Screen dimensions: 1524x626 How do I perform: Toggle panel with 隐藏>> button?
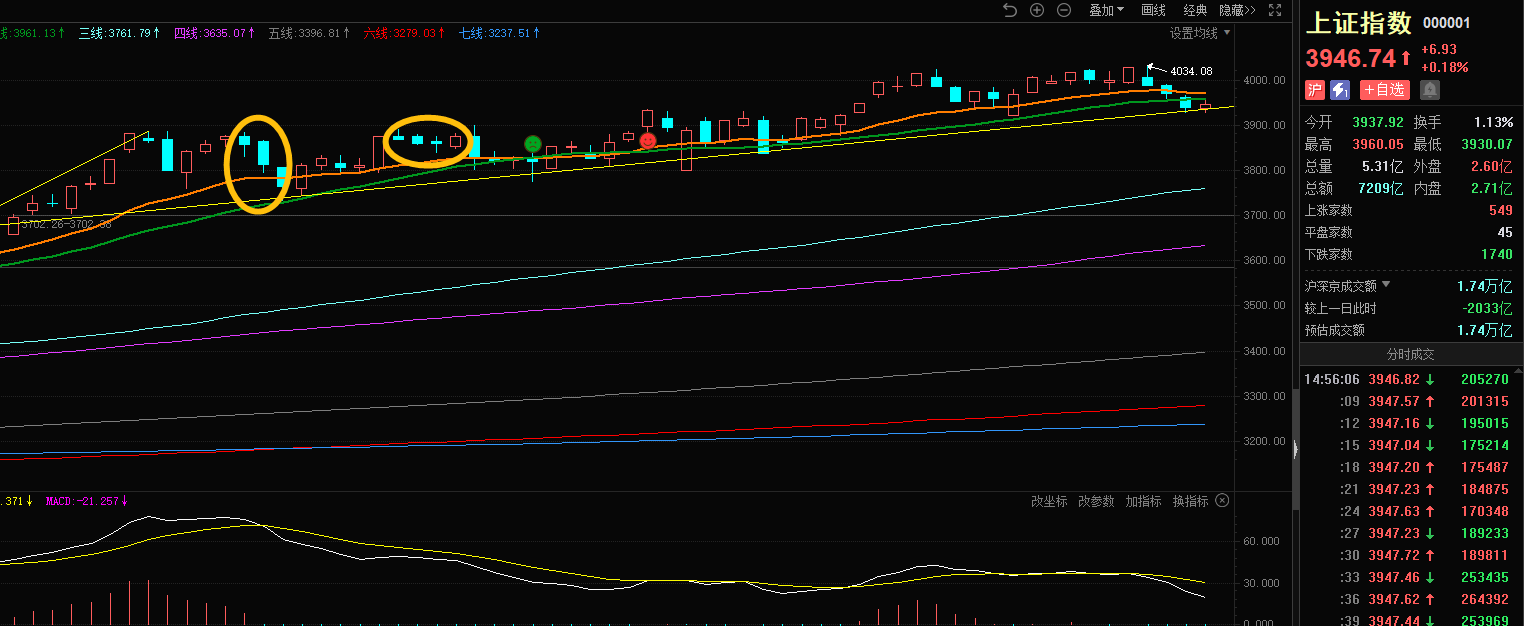click(1237, 10)
